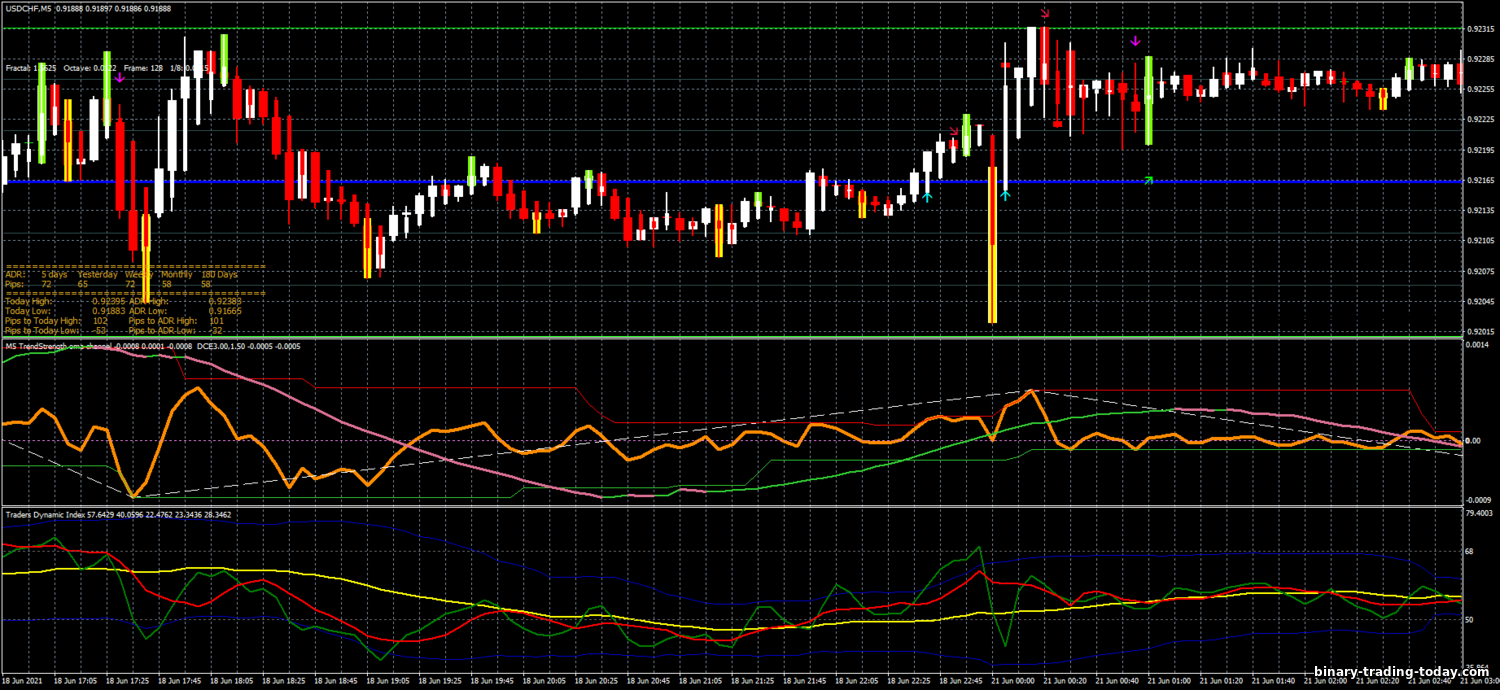
Task: Click the Yesterday pips value 65
Action: 83,284
